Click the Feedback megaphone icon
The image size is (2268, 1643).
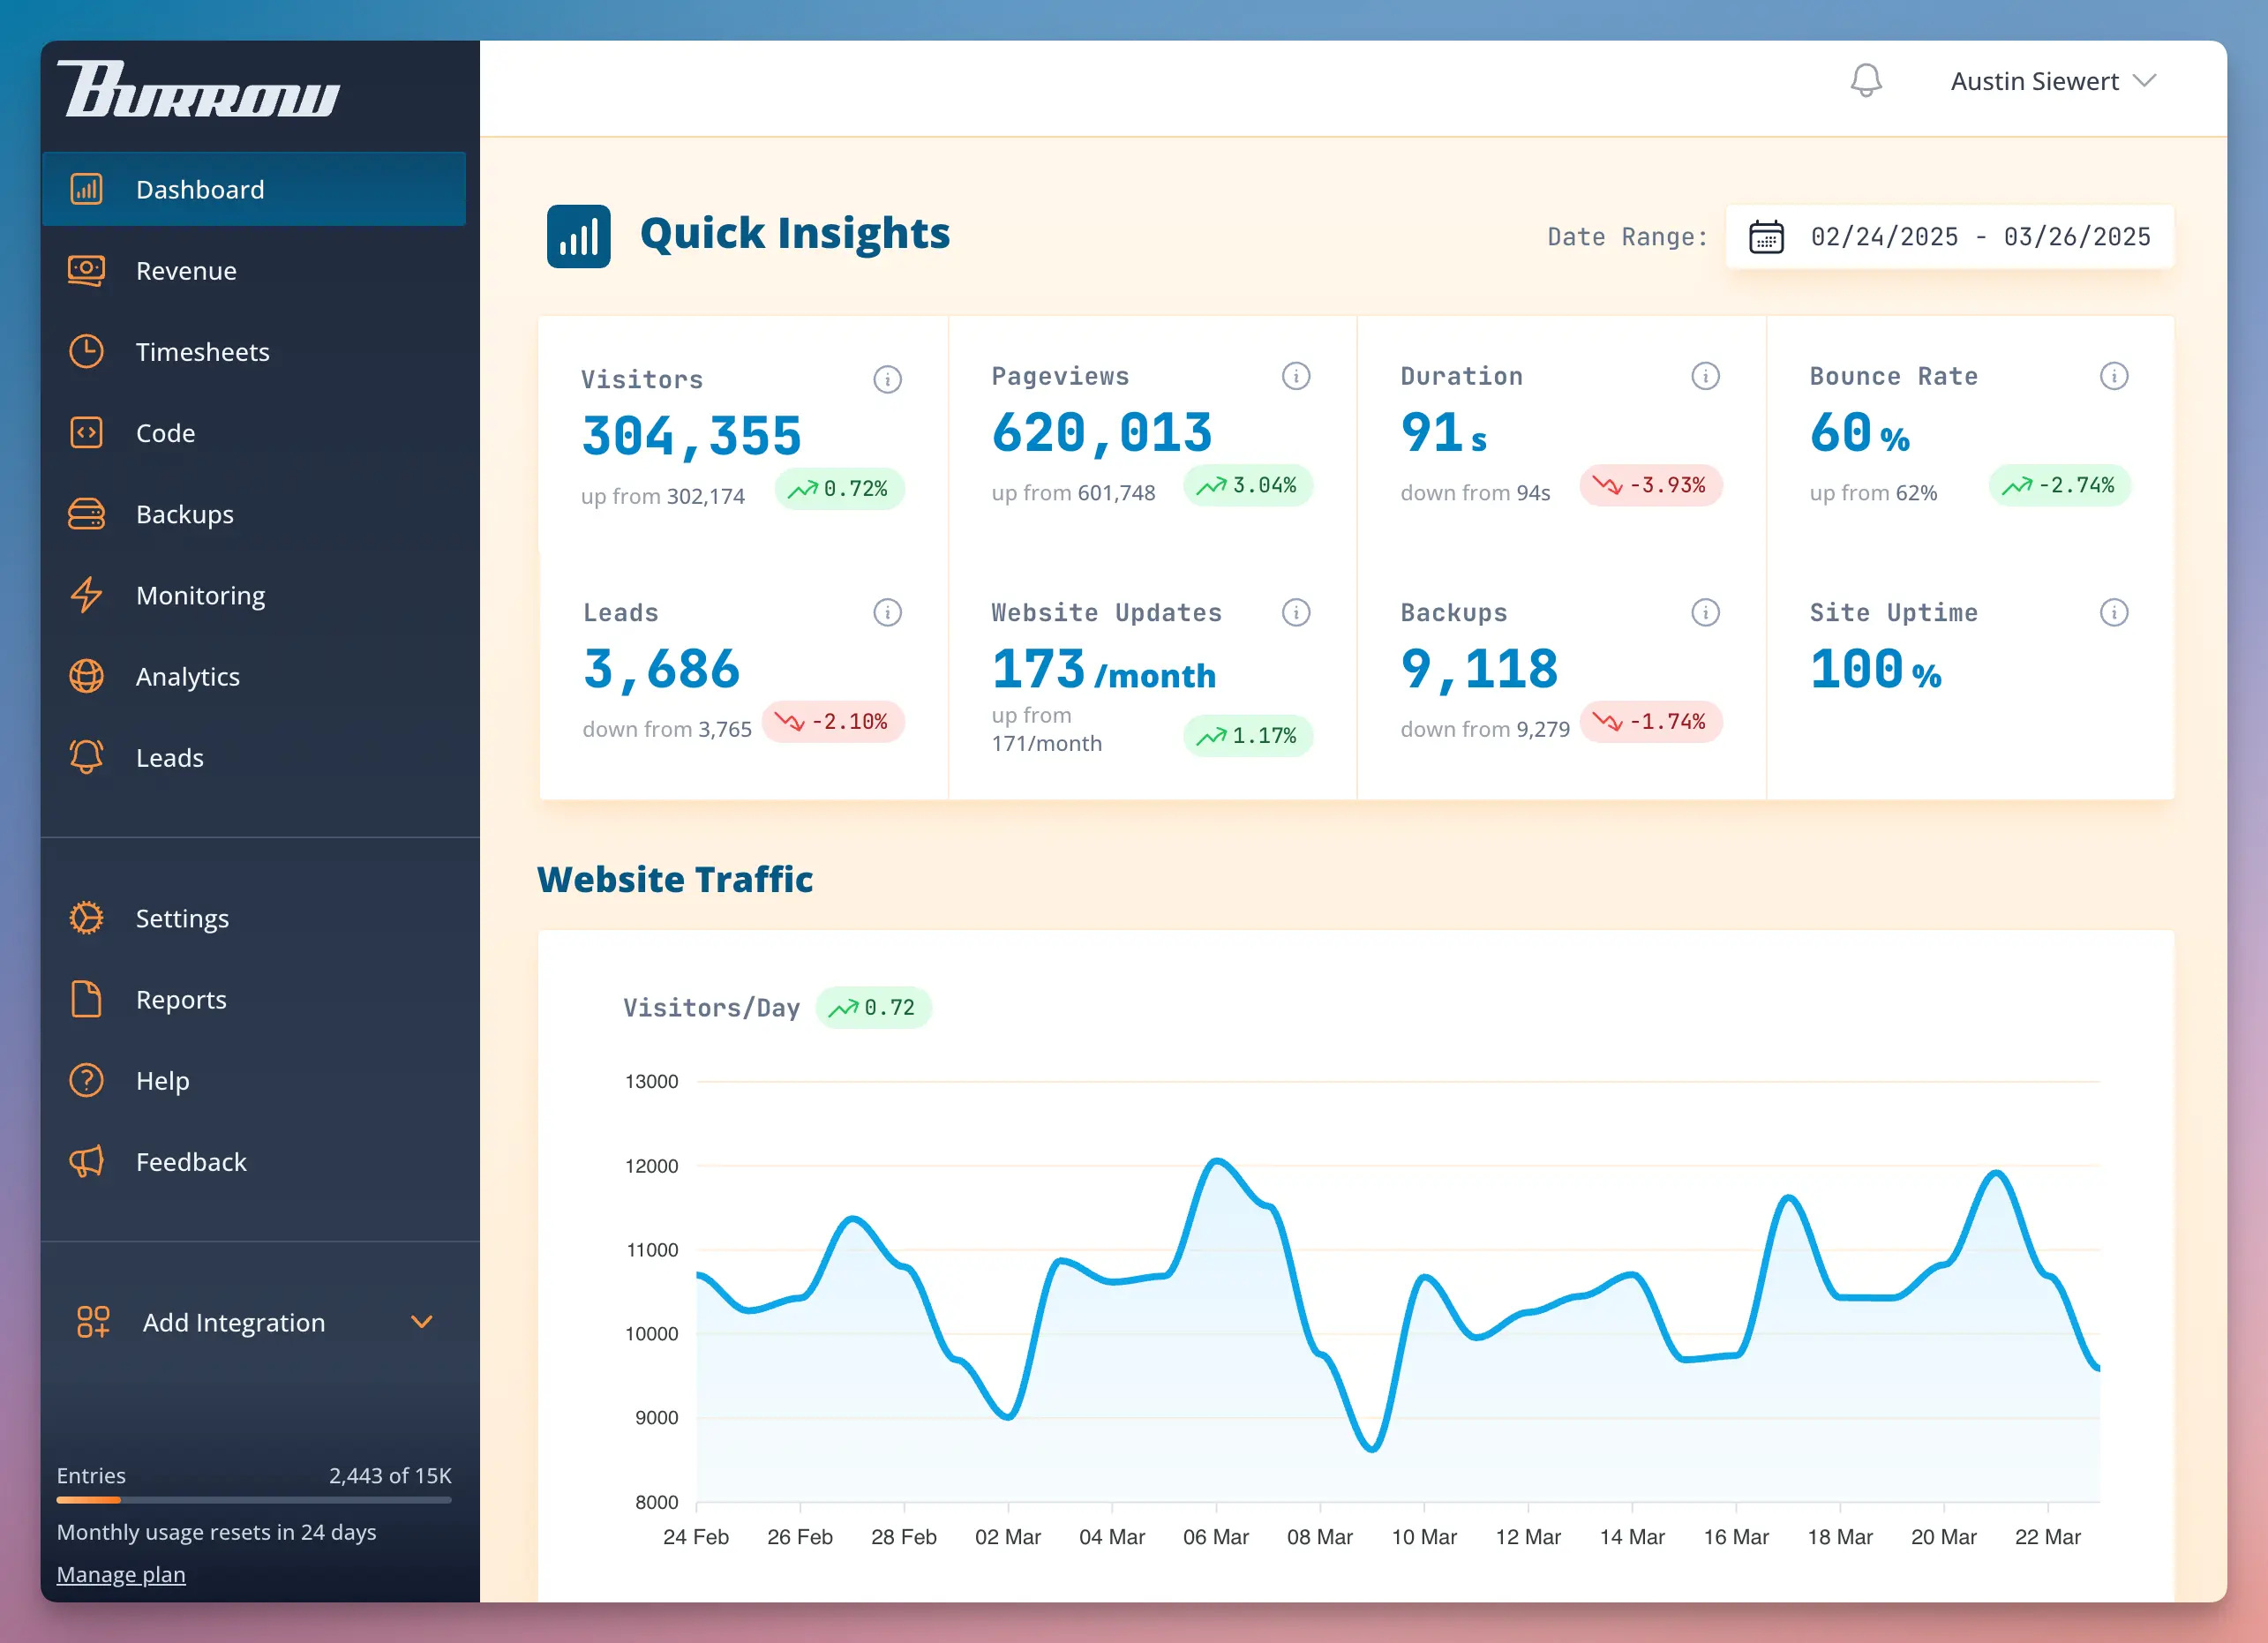coord(86,1161)
